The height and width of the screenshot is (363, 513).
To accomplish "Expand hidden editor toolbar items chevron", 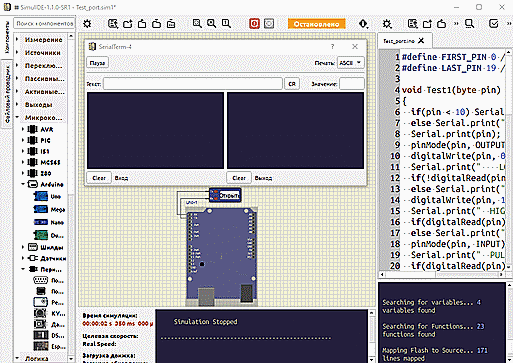I will point(456,24).
